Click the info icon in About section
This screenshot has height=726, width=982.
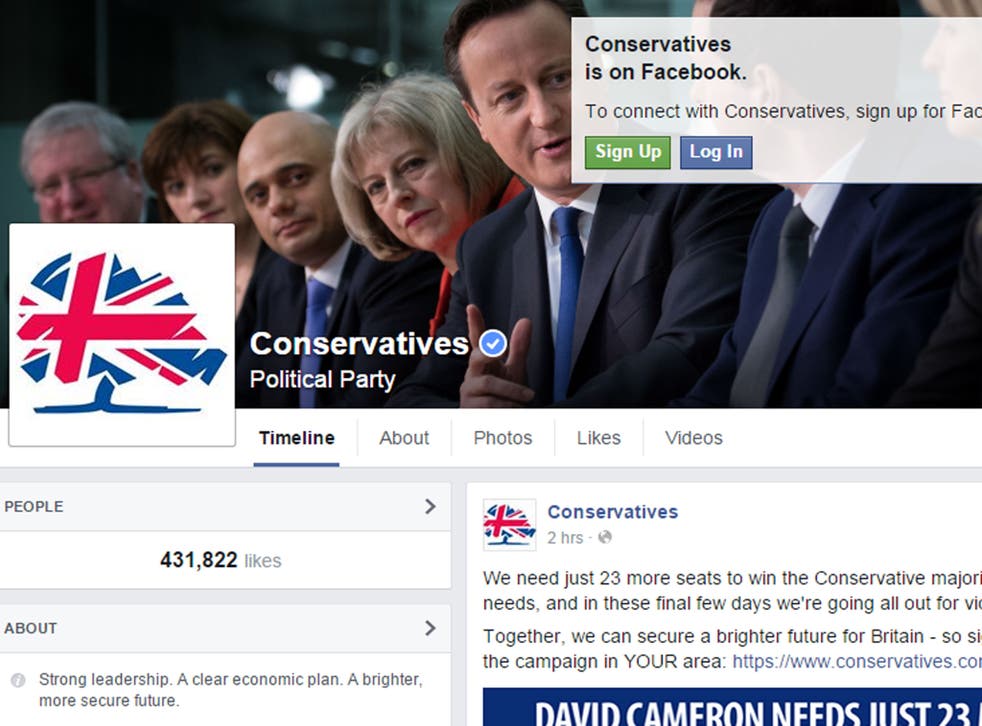point(18,680)
